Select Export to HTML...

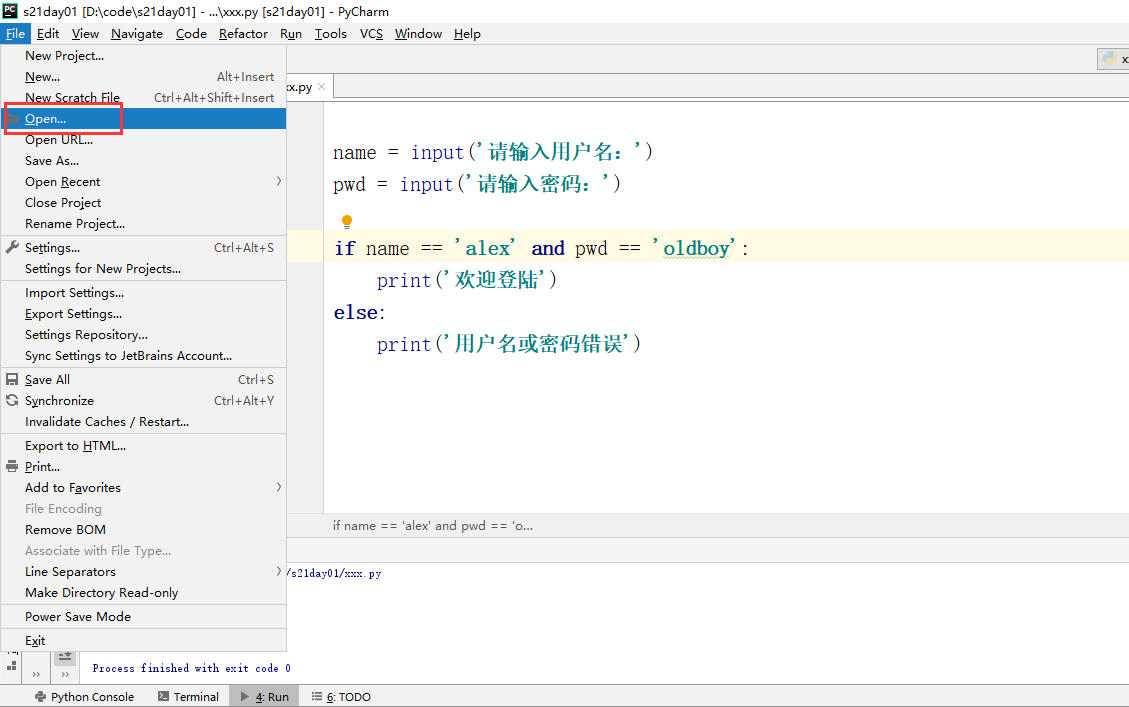pos(143,446)
